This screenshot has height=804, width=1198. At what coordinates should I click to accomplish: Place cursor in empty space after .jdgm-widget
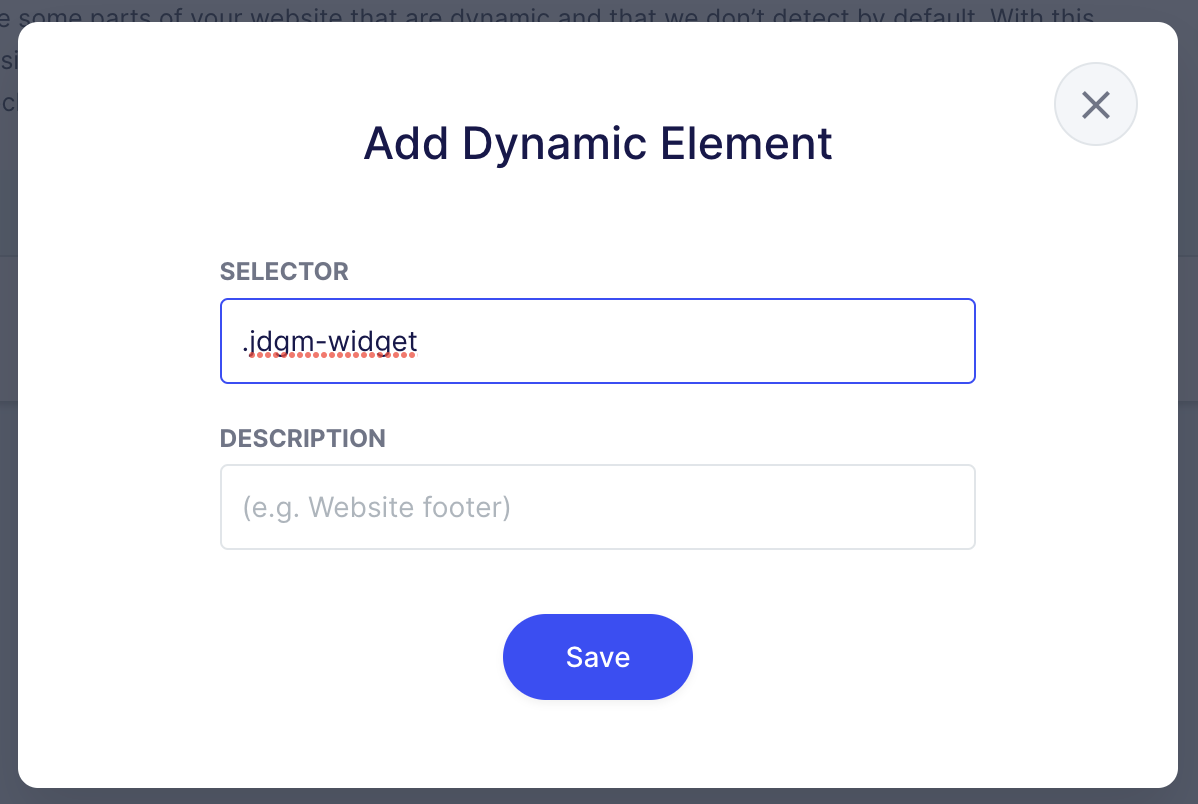click(700, 341)
